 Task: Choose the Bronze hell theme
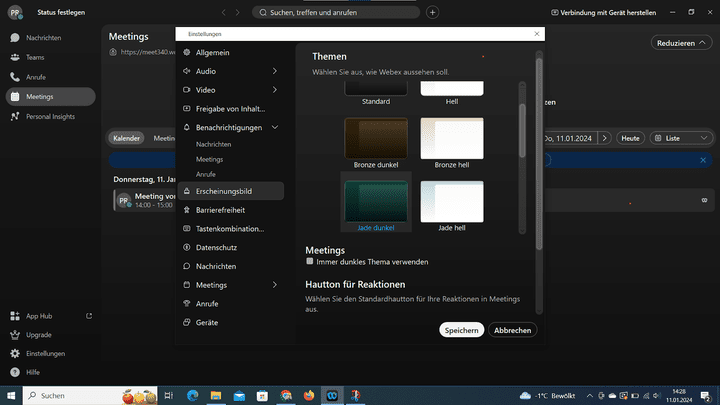452,138
